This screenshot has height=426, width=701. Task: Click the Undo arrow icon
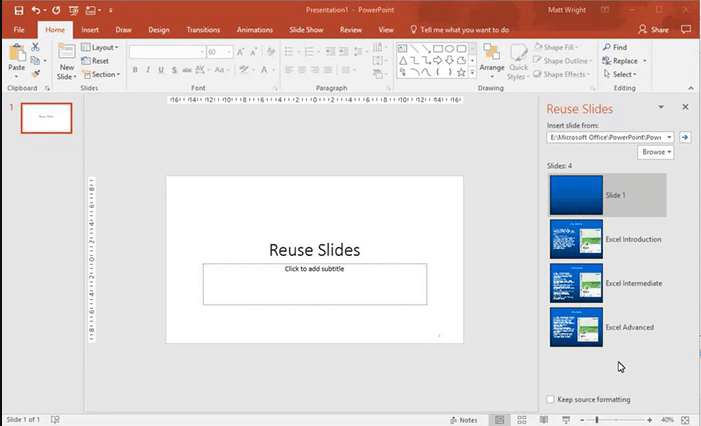(x=36, y=10)
